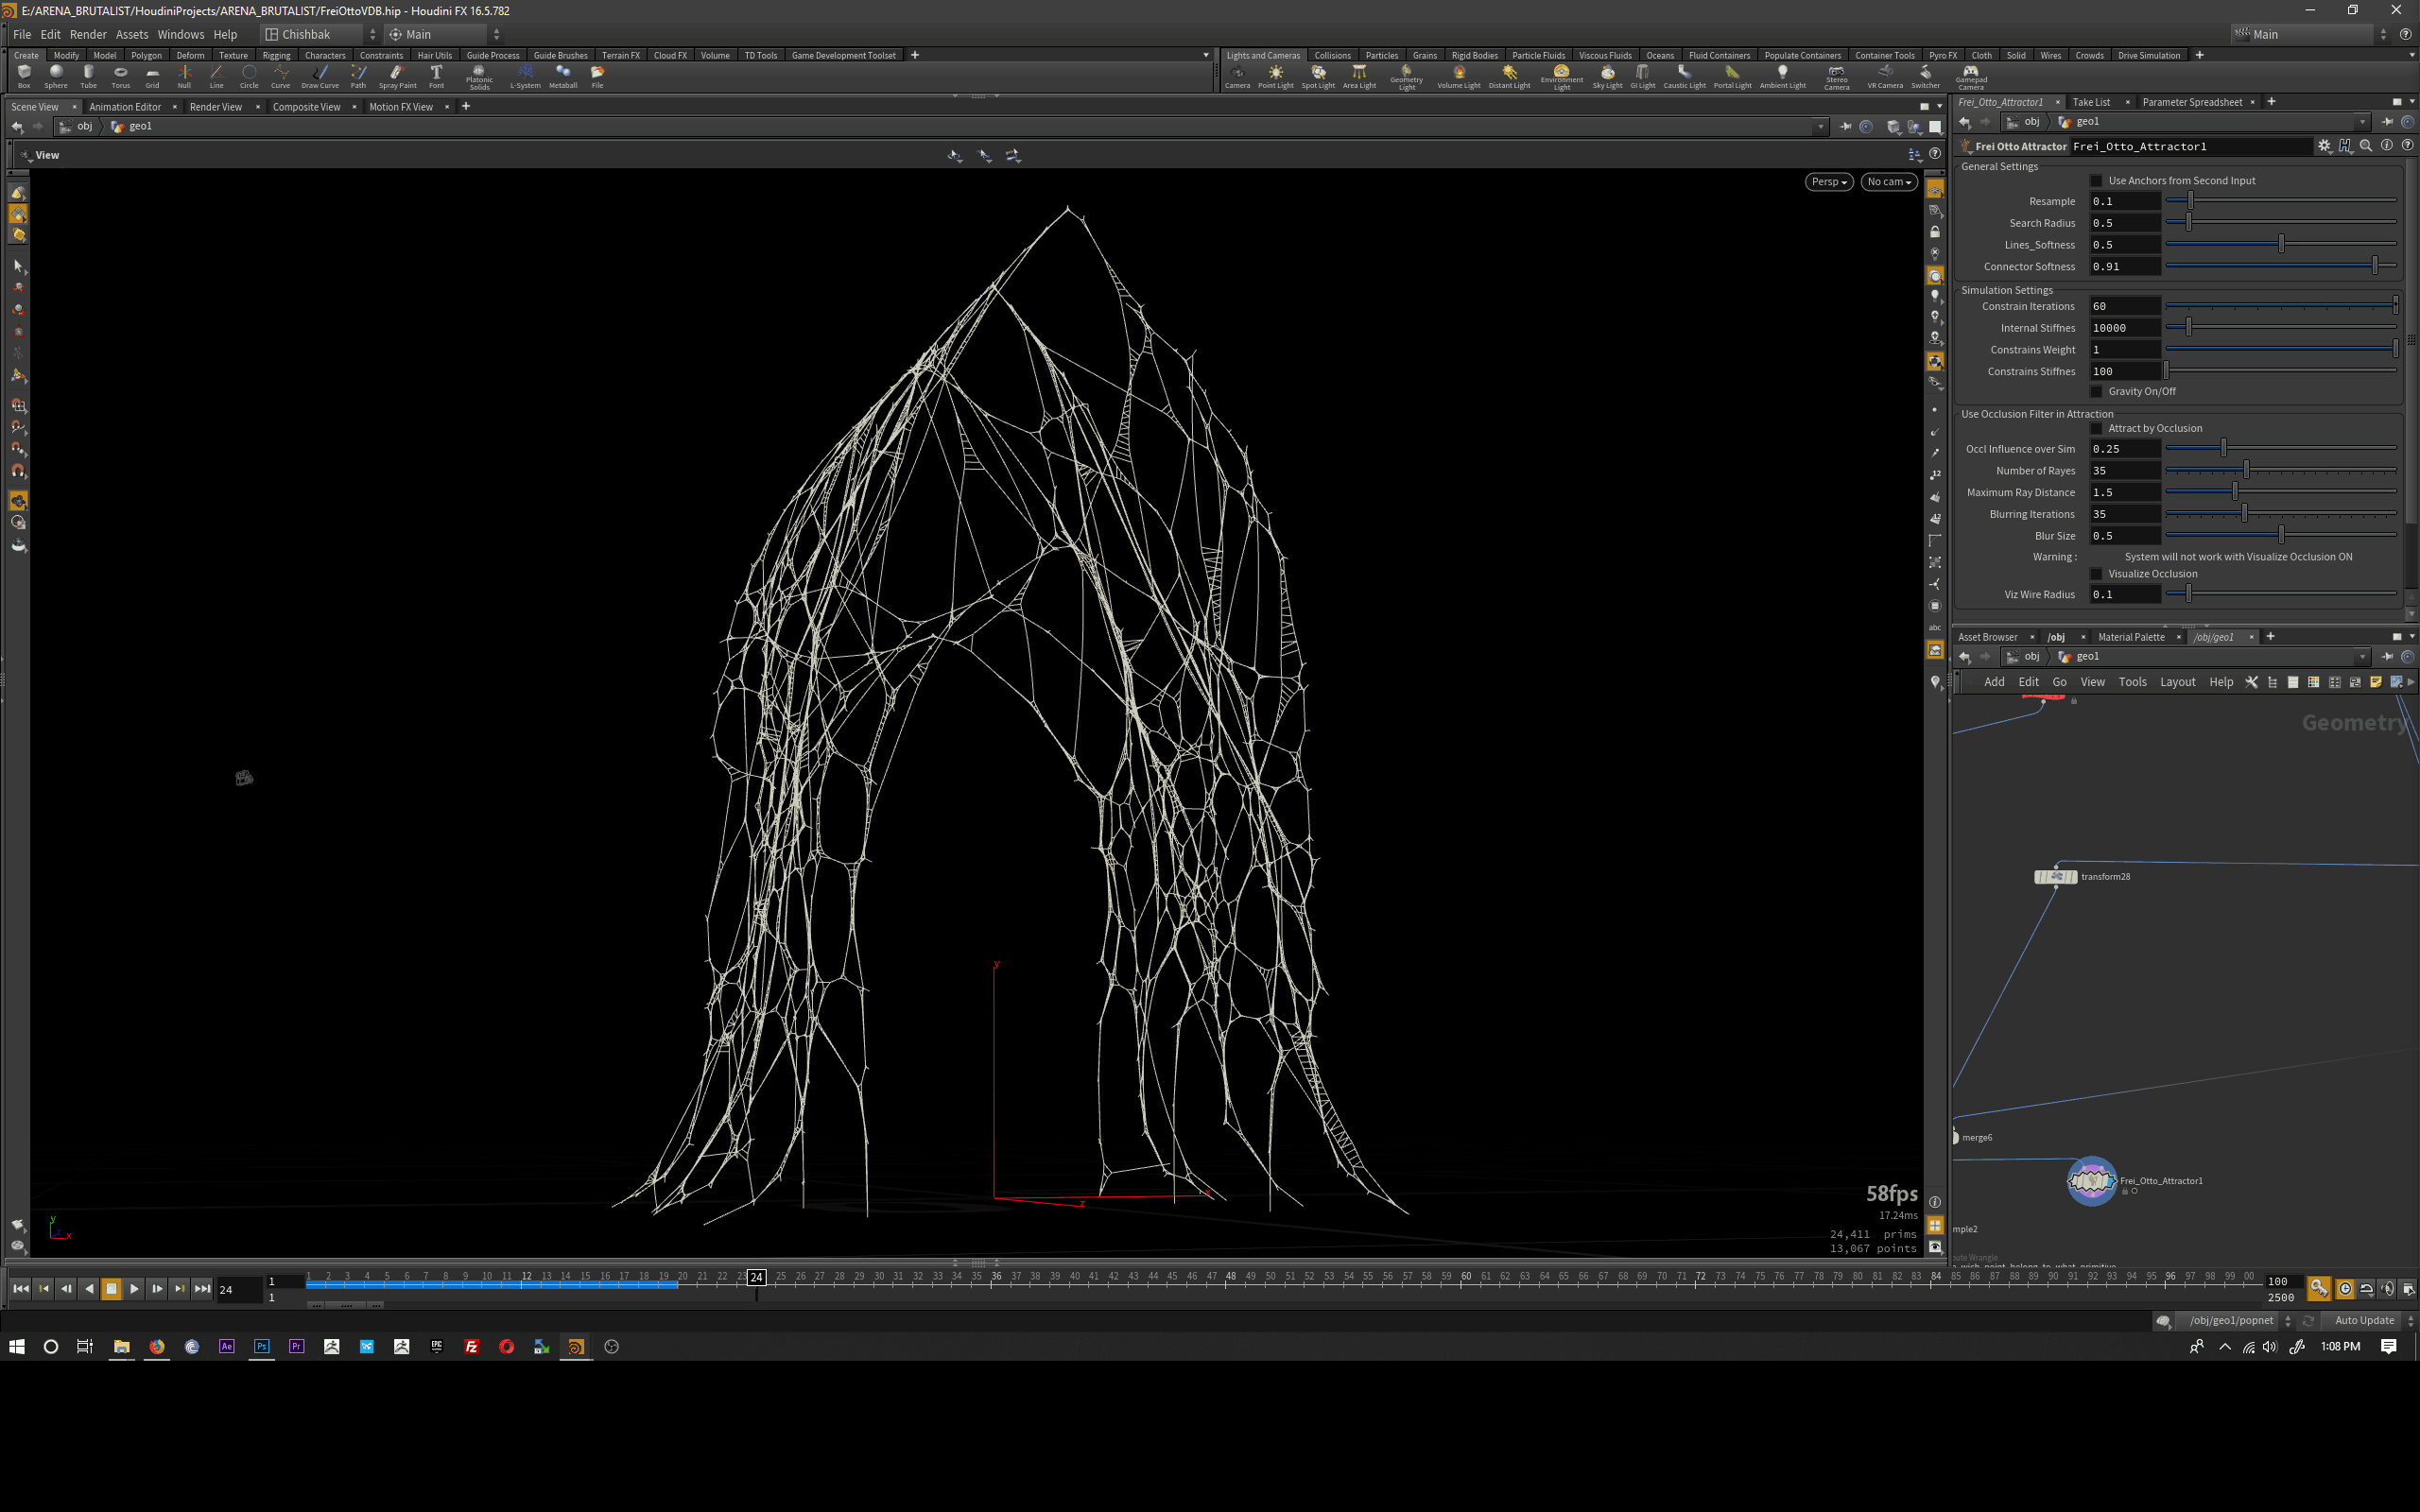2420x1512 pixels.
Task: Adjust the Blur Size slider
Action: point(2281,536)
